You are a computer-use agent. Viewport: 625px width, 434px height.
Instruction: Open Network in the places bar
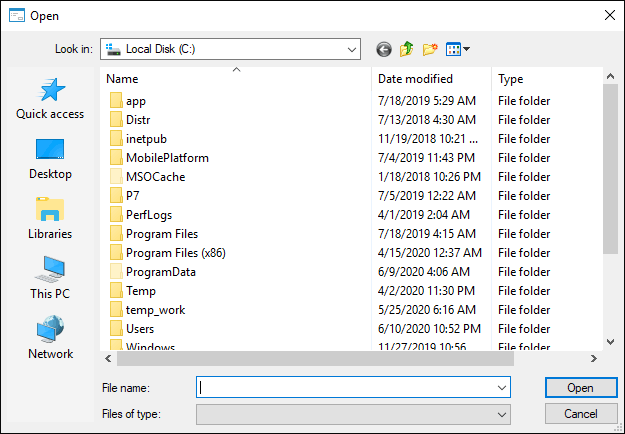[x=50, y=339]
